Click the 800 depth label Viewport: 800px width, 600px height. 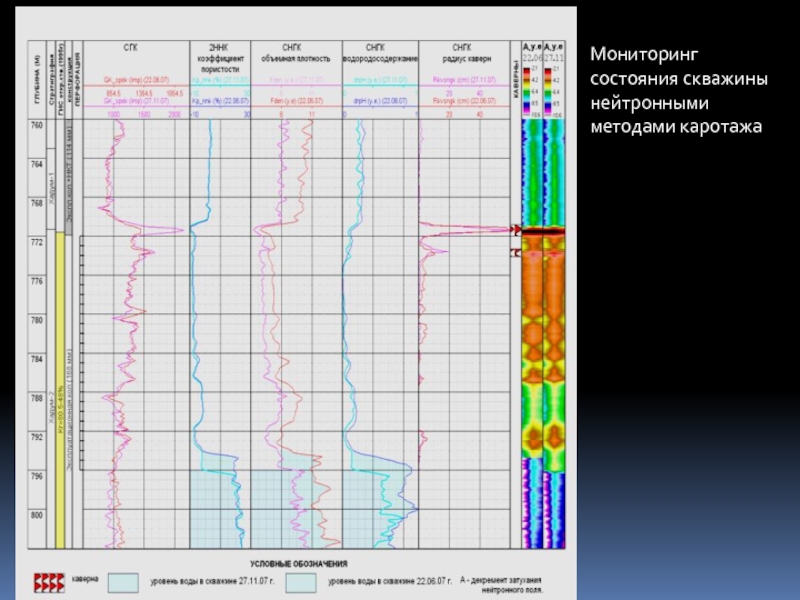point(37,516)
